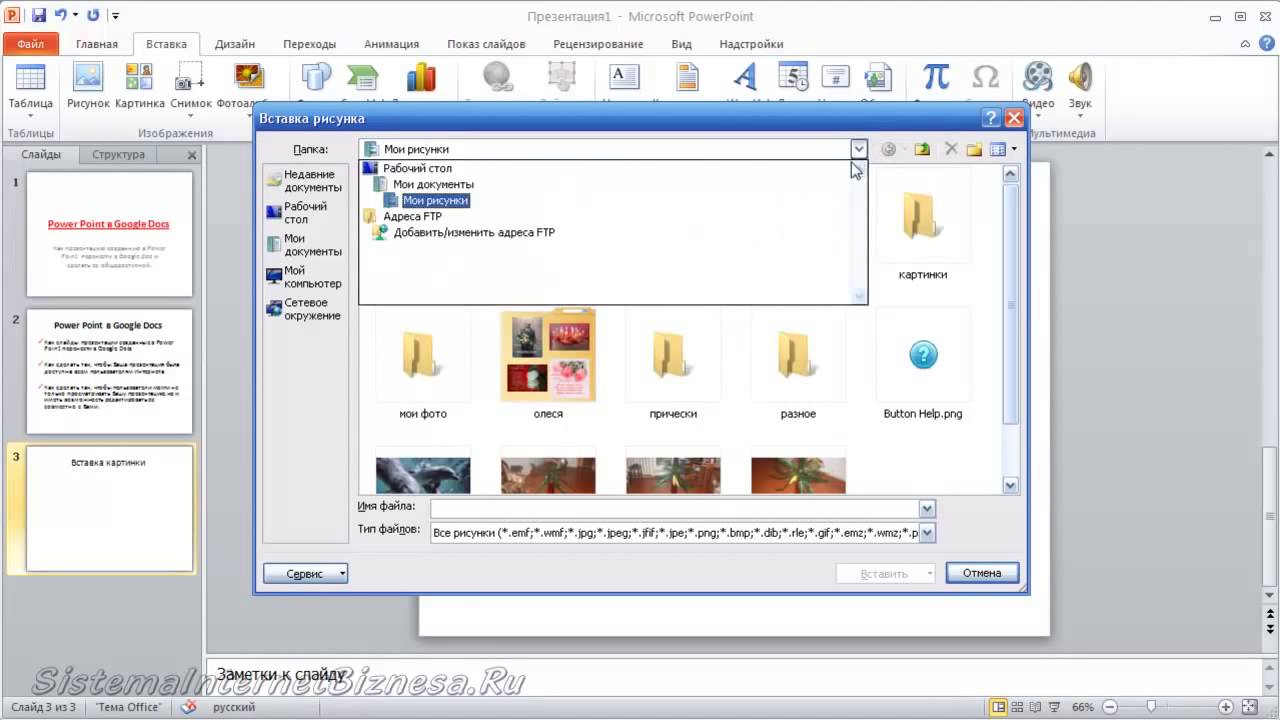Click the Отмена cancel button

982,573
